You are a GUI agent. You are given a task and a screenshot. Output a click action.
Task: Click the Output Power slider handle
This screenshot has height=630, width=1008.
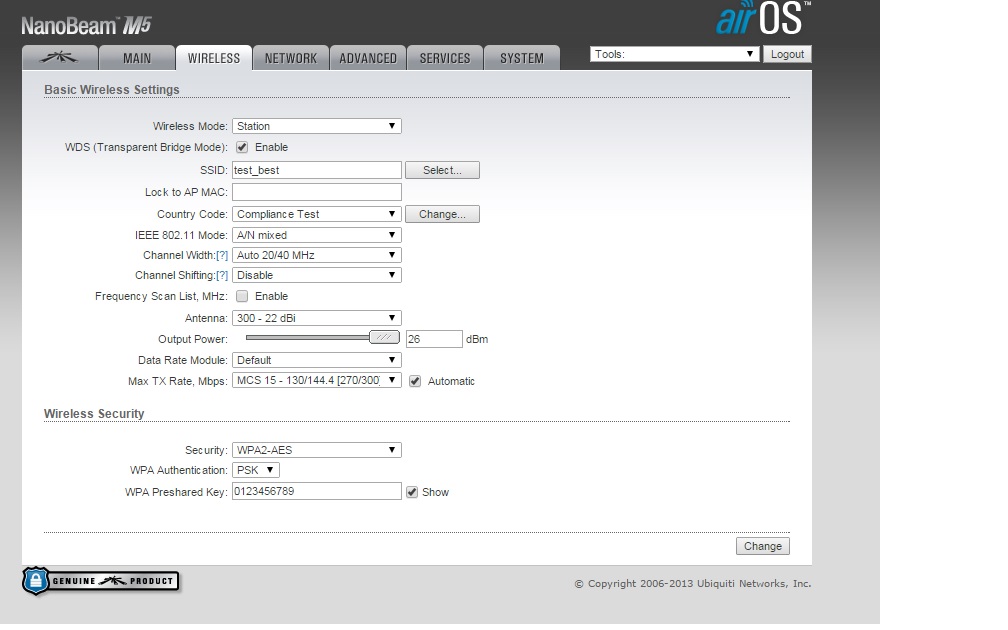coord(384,337)
